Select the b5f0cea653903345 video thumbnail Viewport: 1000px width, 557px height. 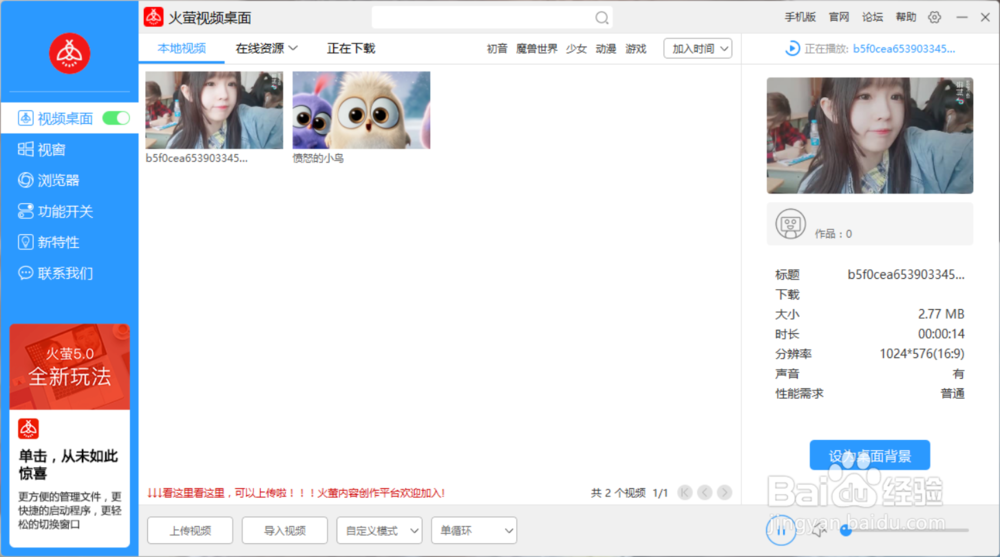pos(214,110)
